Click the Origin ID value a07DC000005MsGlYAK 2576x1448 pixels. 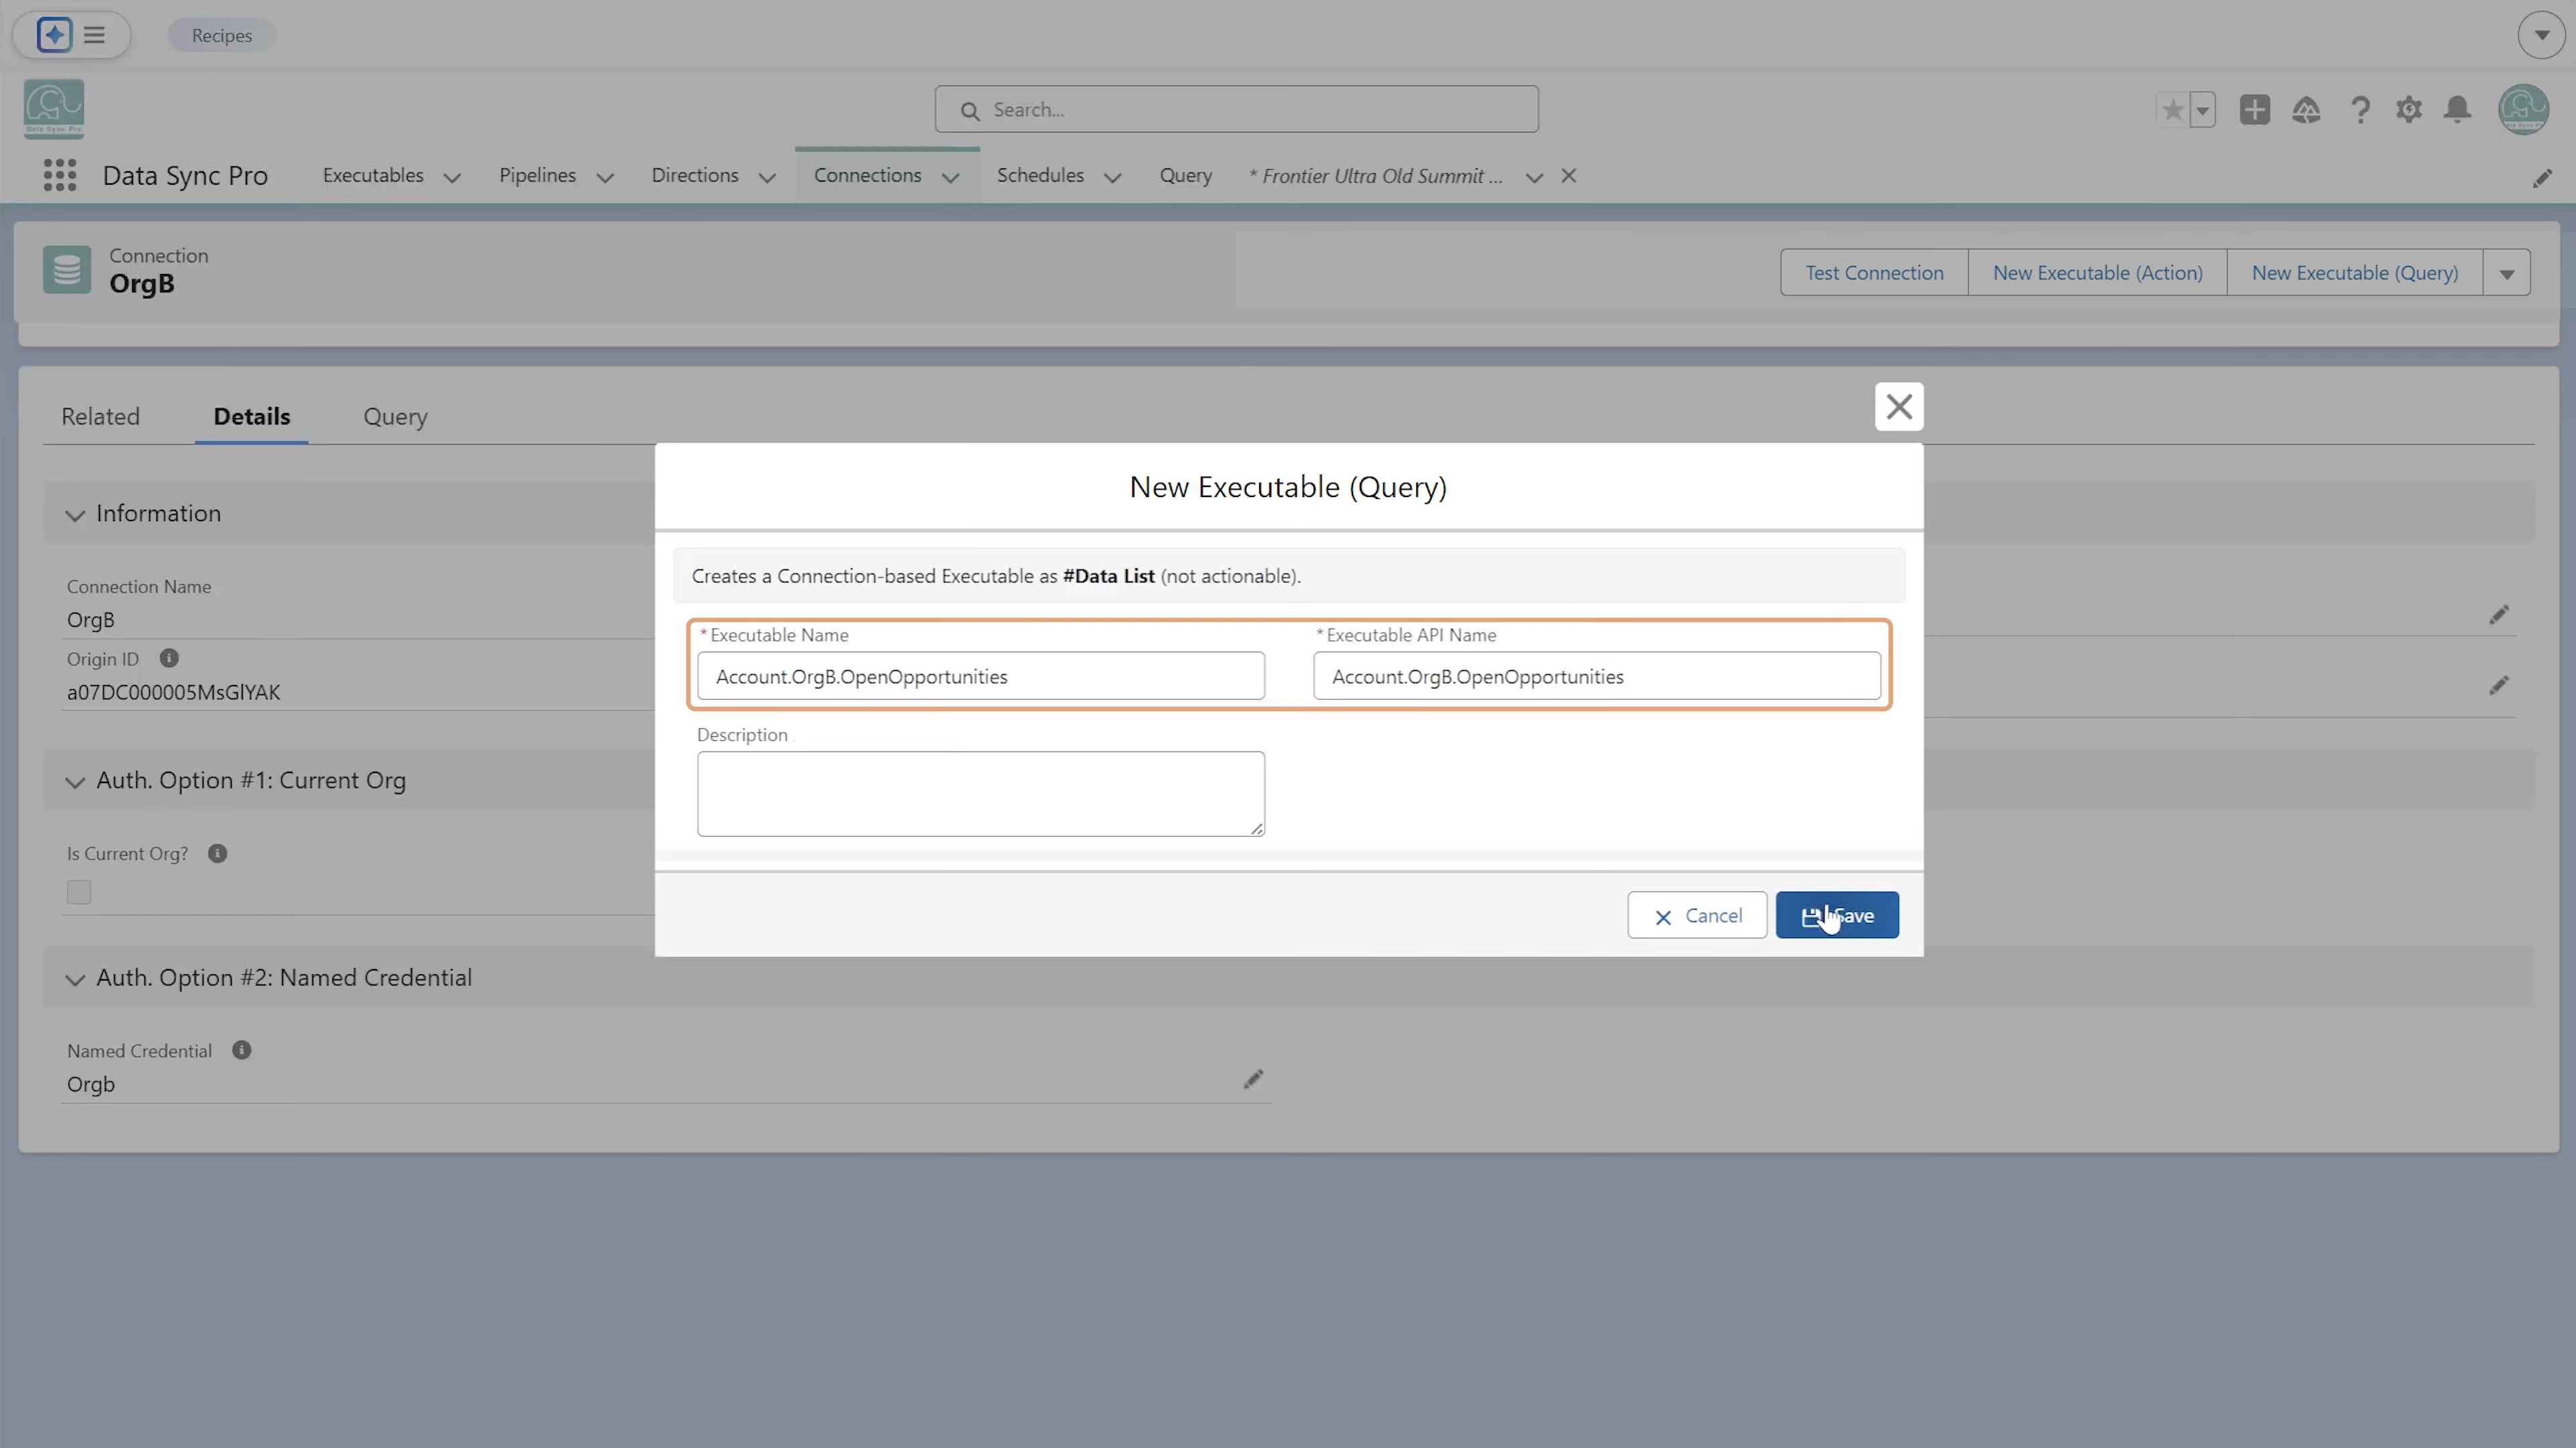pos(173,692)
